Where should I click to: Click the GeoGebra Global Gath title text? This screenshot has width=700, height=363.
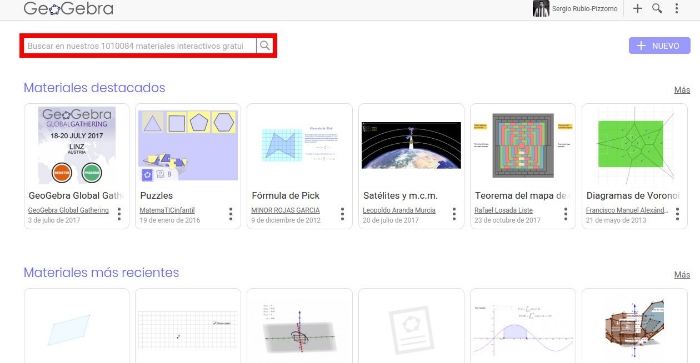pyautogui.click(x=75, y=196)
